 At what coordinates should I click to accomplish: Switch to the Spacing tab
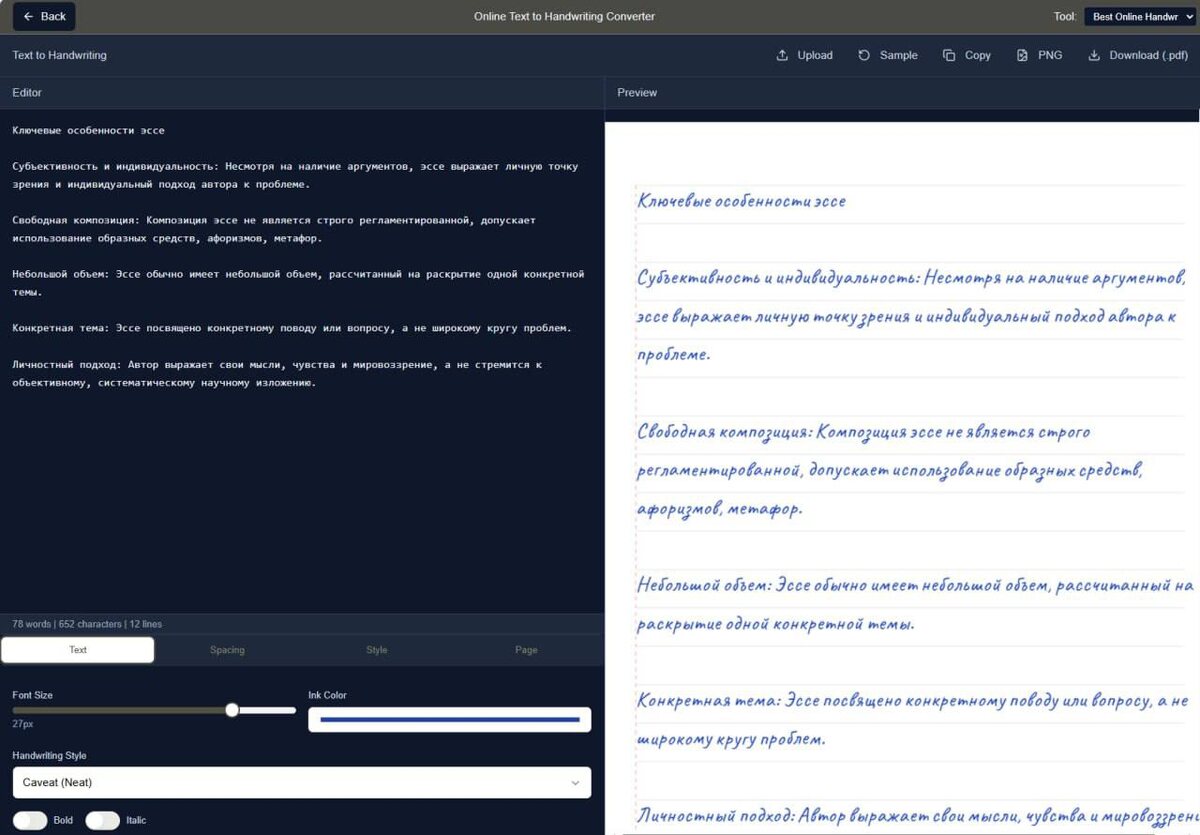pos(227,650)
